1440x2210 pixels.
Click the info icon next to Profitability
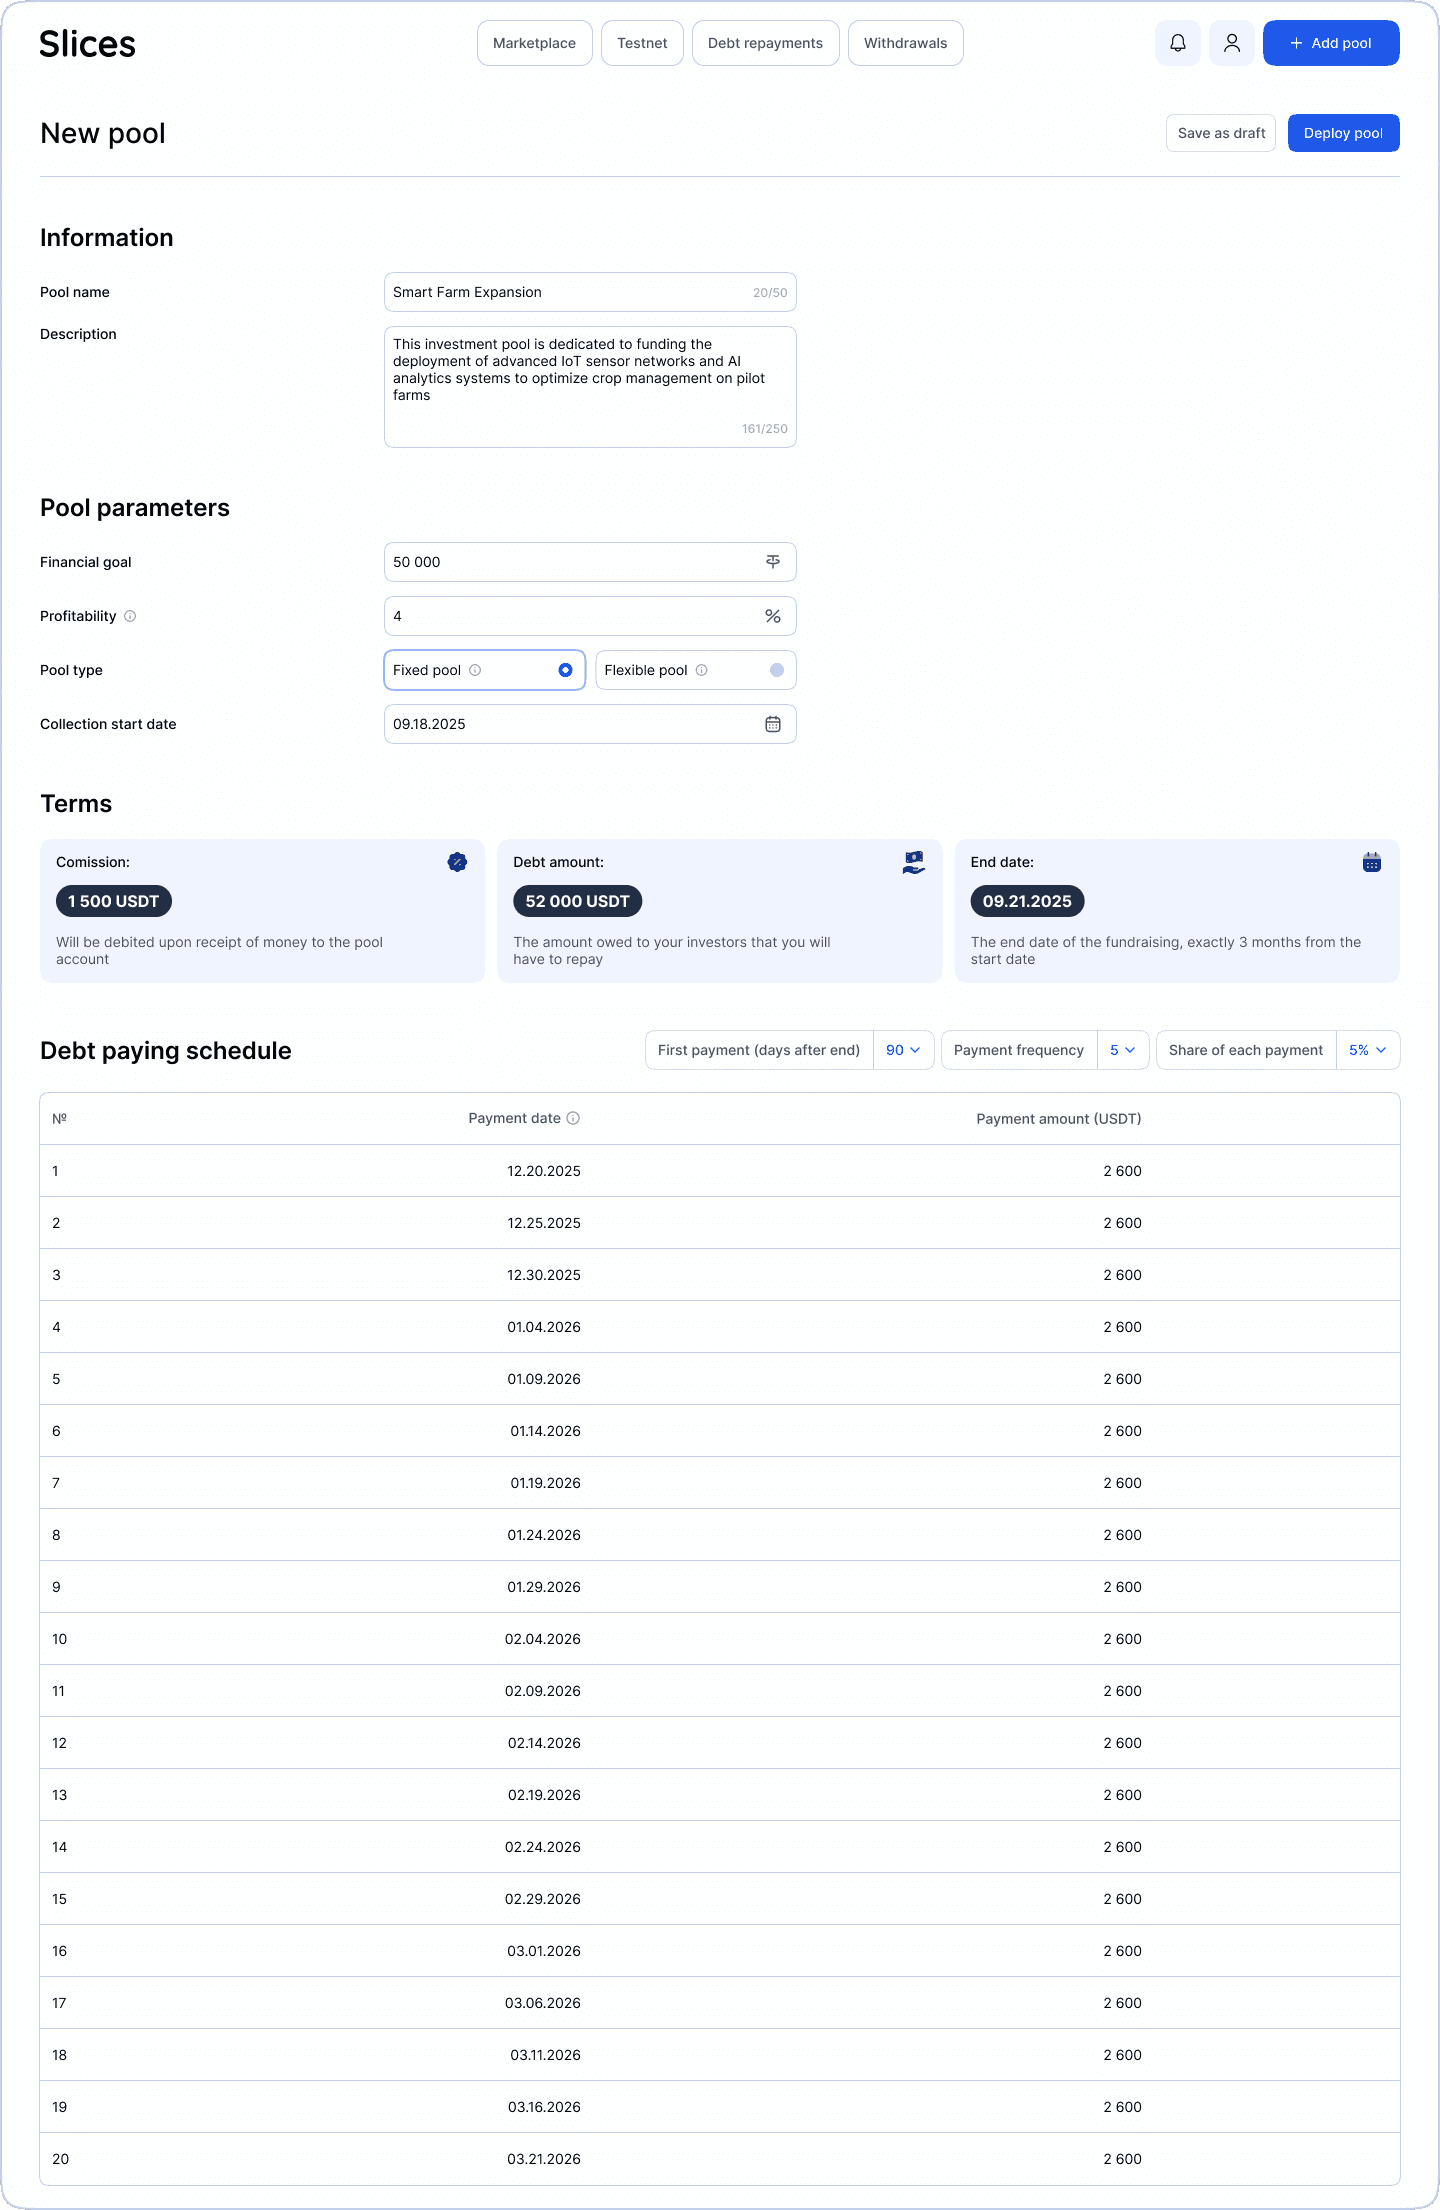tap(130, 616)
